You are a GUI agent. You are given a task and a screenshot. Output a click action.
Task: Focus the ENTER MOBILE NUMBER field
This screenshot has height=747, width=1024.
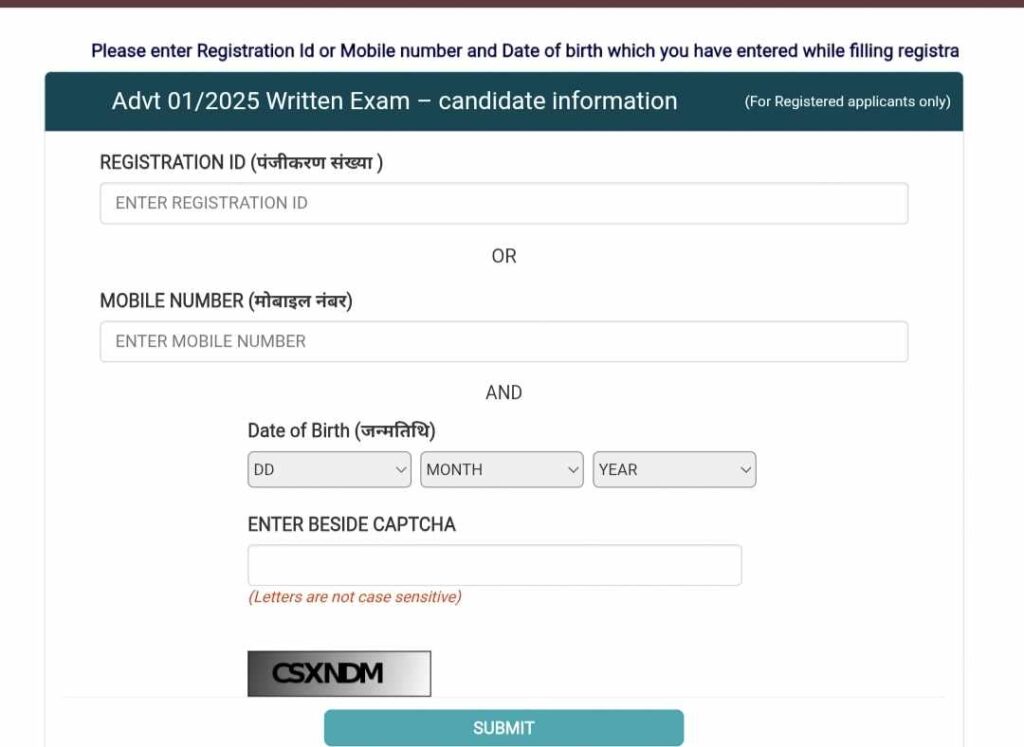click(504, 342)
